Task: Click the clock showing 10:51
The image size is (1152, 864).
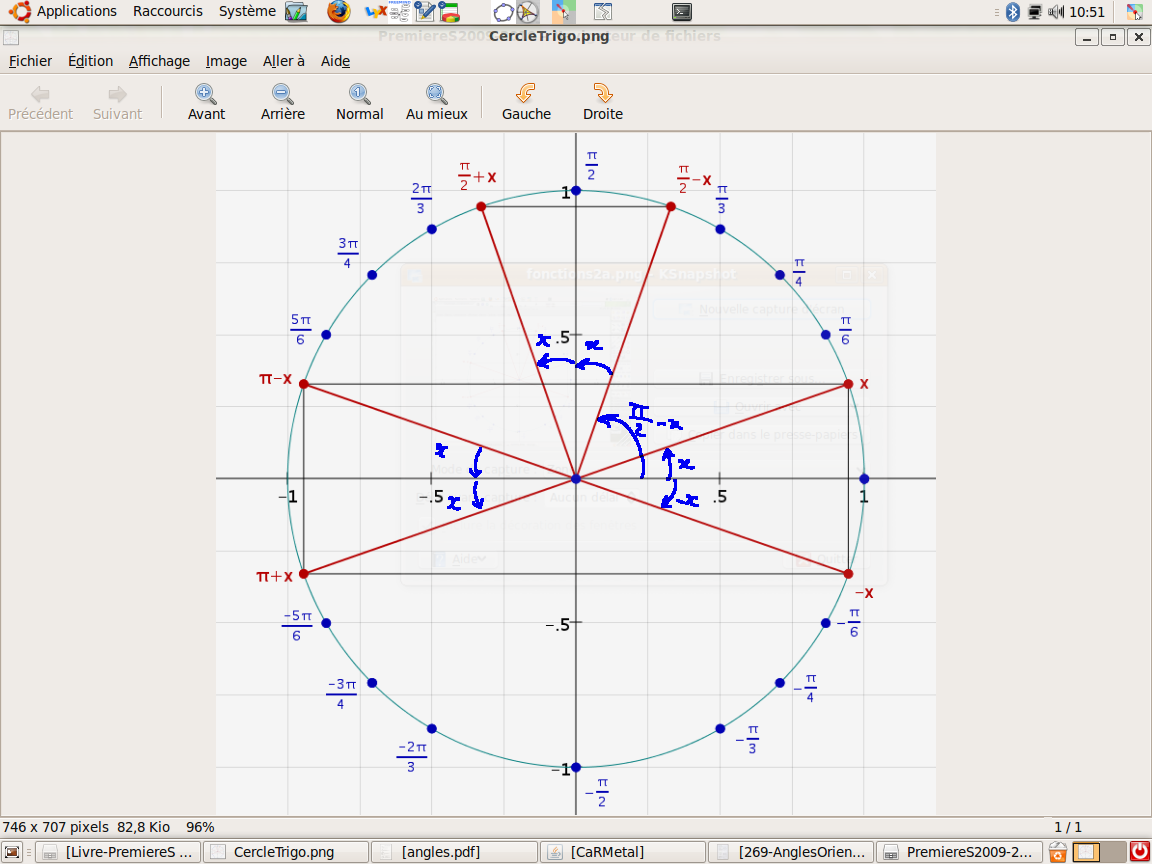Action: [1087, 12]
